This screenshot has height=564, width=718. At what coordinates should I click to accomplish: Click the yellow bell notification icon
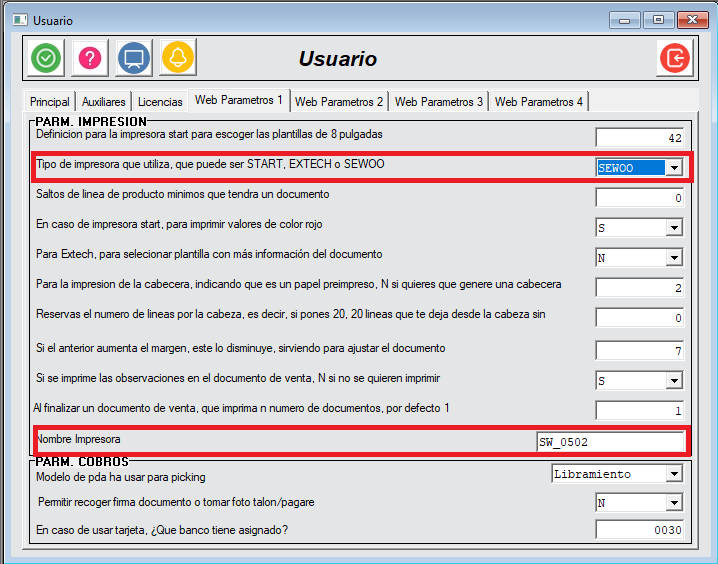pyautogui.click(x=178, y=57)
